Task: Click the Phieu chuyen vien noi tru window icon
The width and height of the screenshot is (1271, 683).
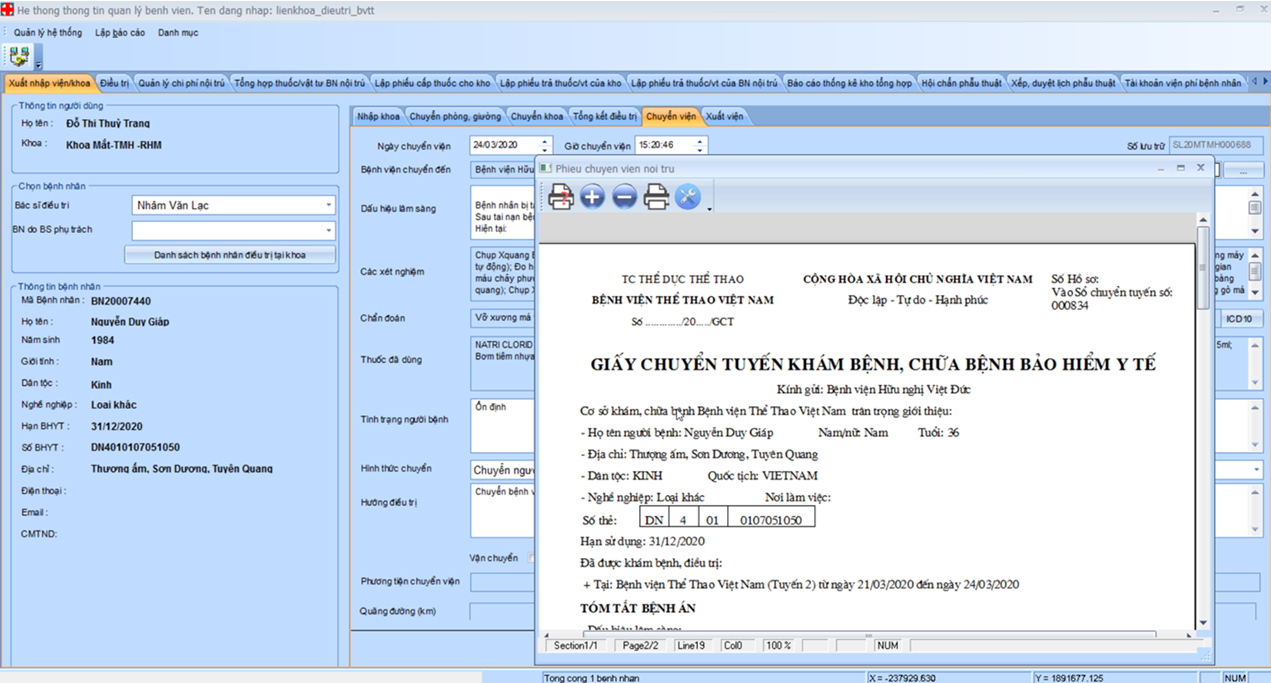Action: coord(546,169)
